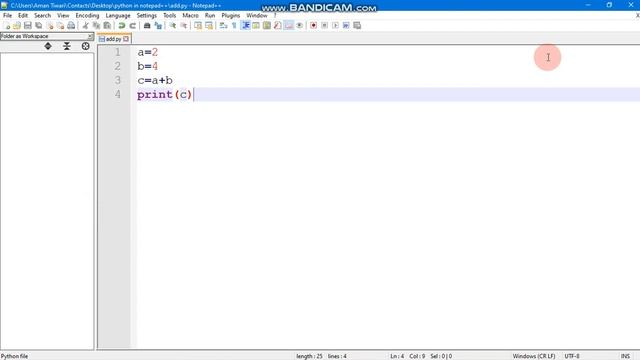
Task: Click the Paste toolbar icon
Action: [107, 25]
